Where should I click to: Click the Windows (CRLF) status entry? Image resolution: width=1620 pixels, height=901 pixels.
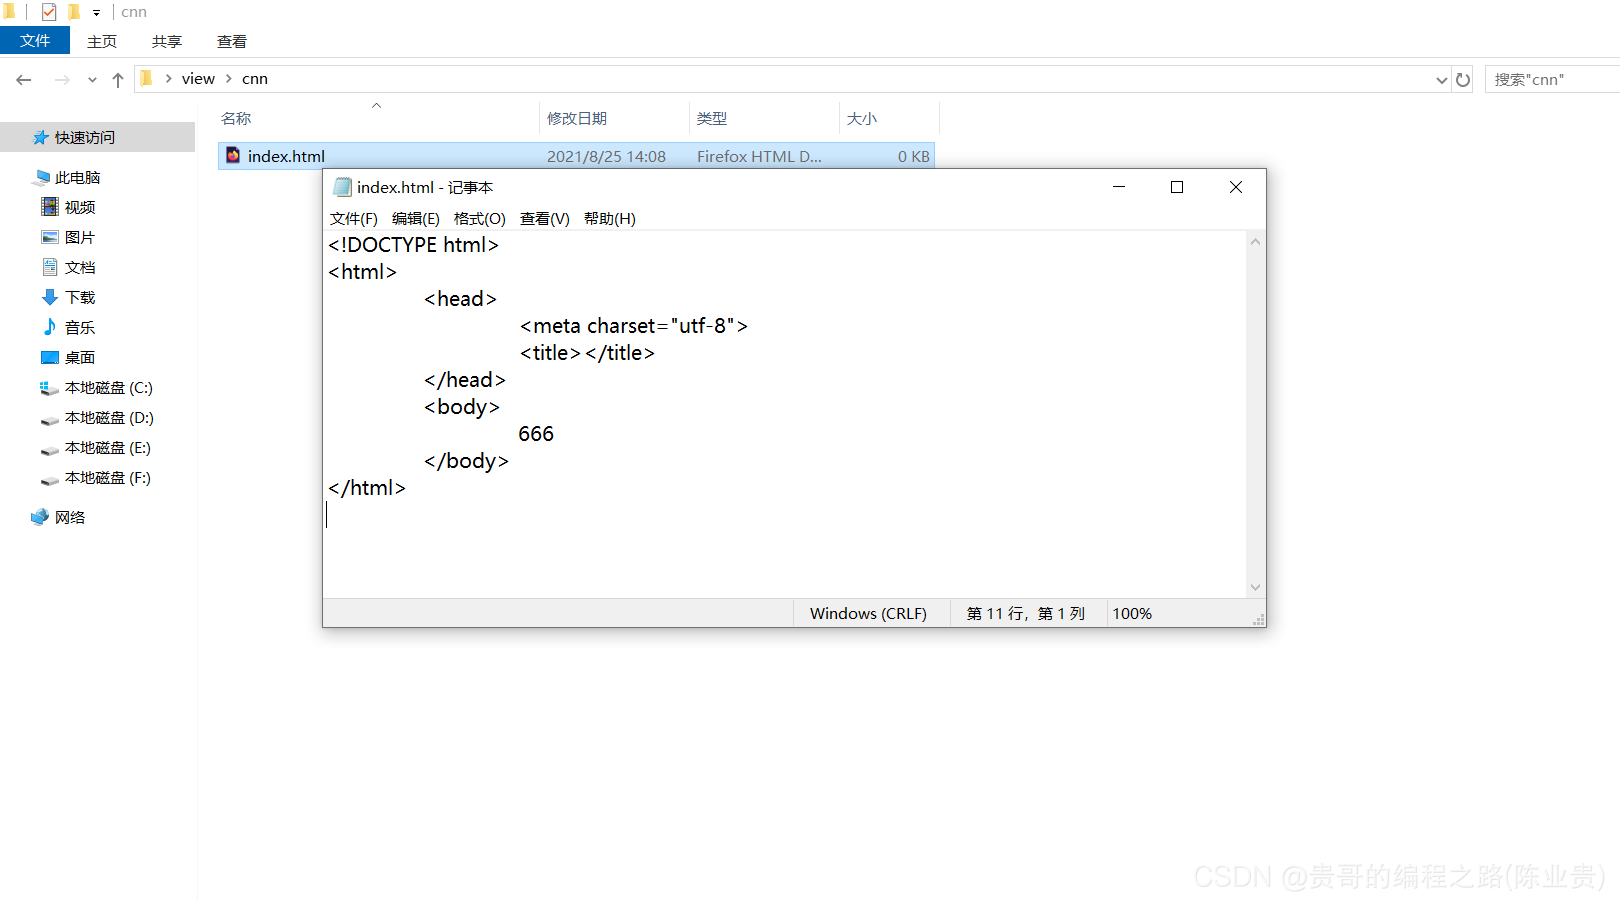pyautogui.click(x=868, y=613)
